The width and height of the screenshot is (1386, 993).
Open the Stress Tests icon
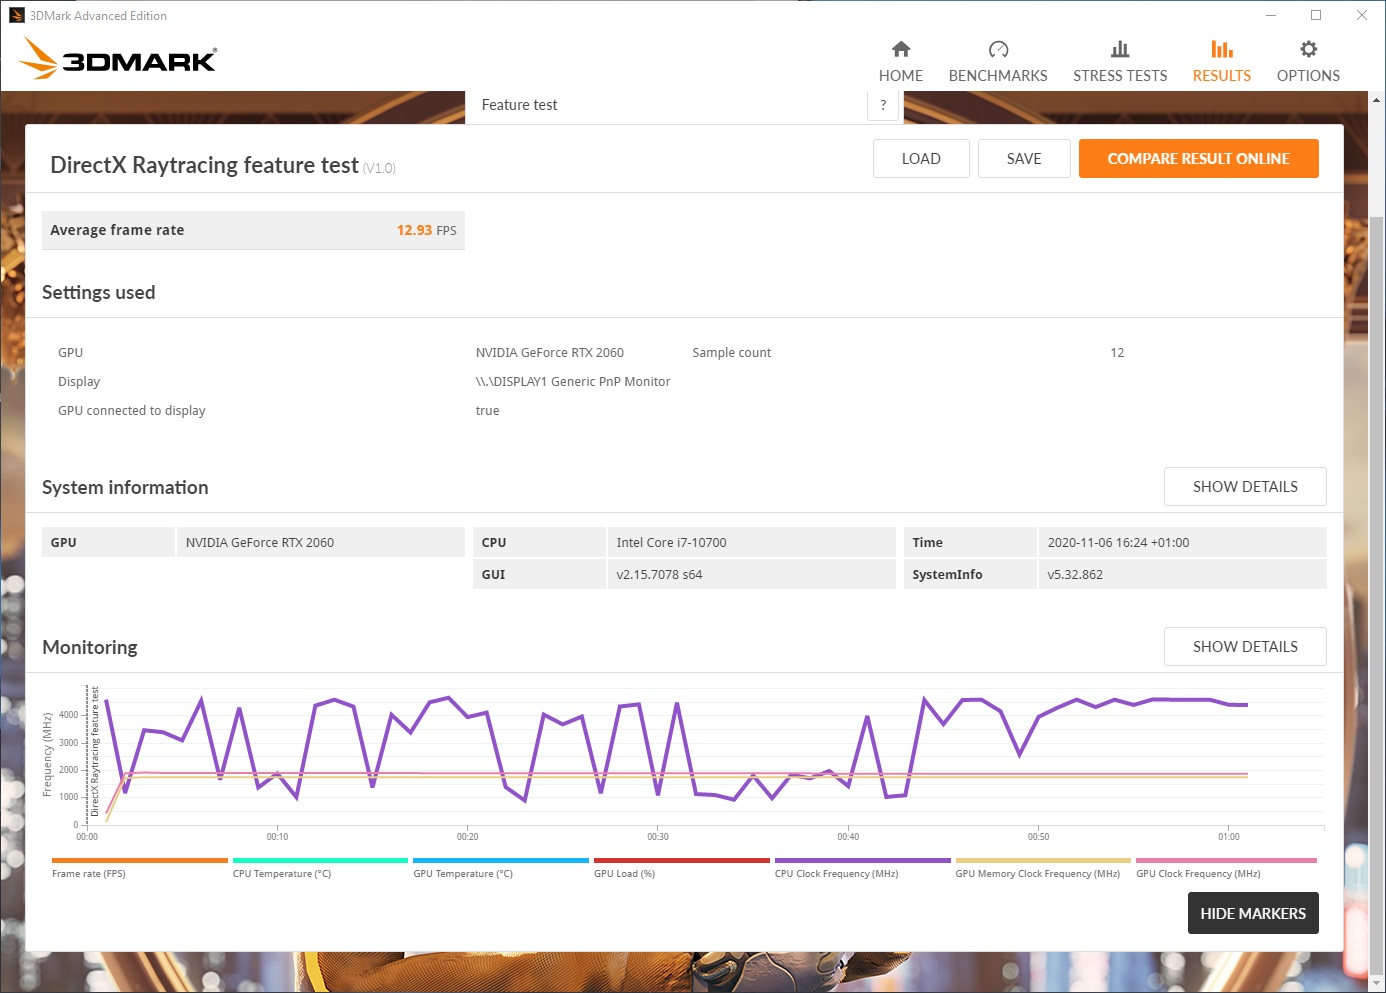(x=1120, y=49)
